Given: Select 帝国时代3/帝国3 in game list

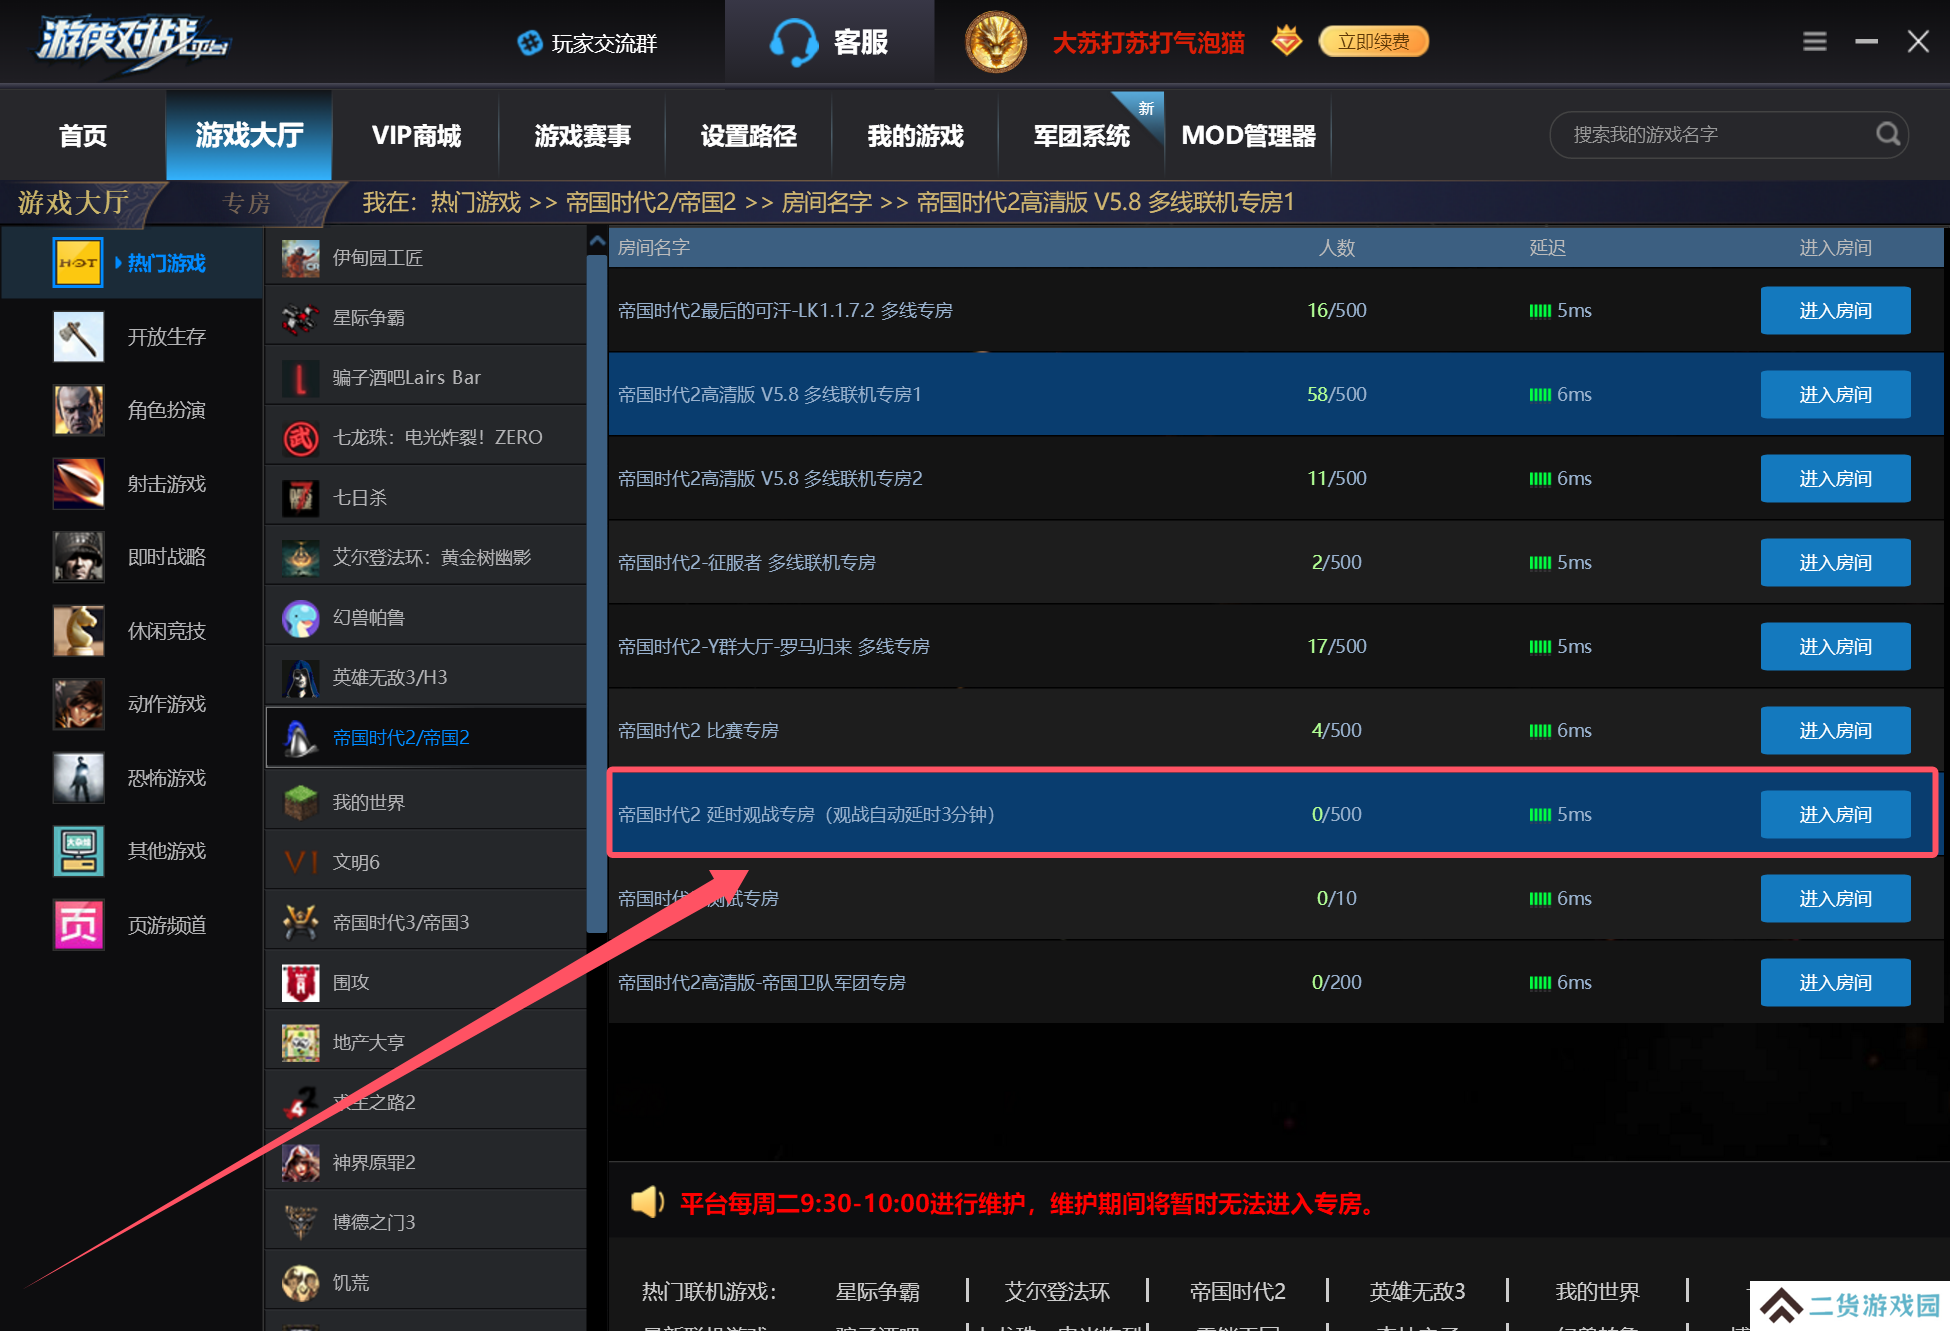Looking at the screenshot, I should (x=426, y=922).
